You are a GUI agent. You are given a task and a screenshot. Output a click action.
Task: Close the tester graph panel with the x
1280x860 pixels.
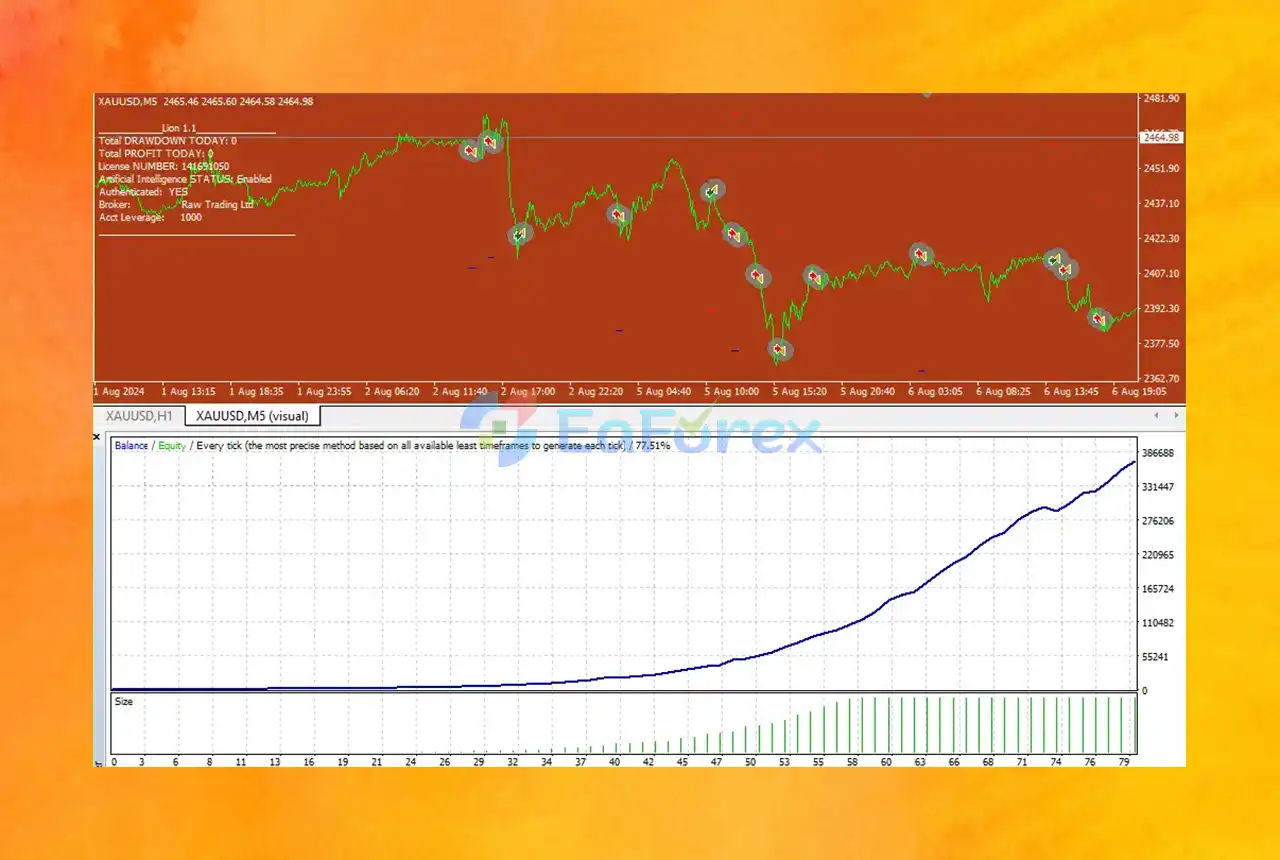(x=98, y=436)
